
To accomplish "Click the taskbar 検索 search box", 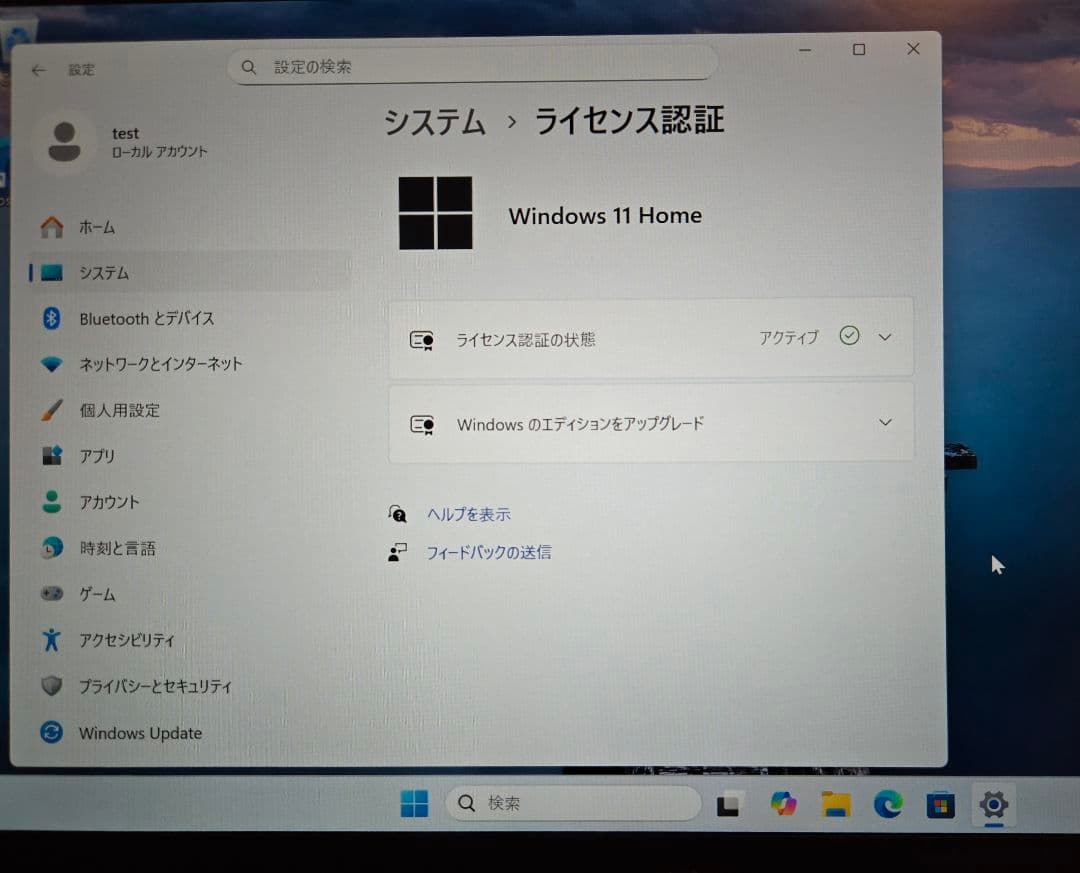I will tap(573, 803).
